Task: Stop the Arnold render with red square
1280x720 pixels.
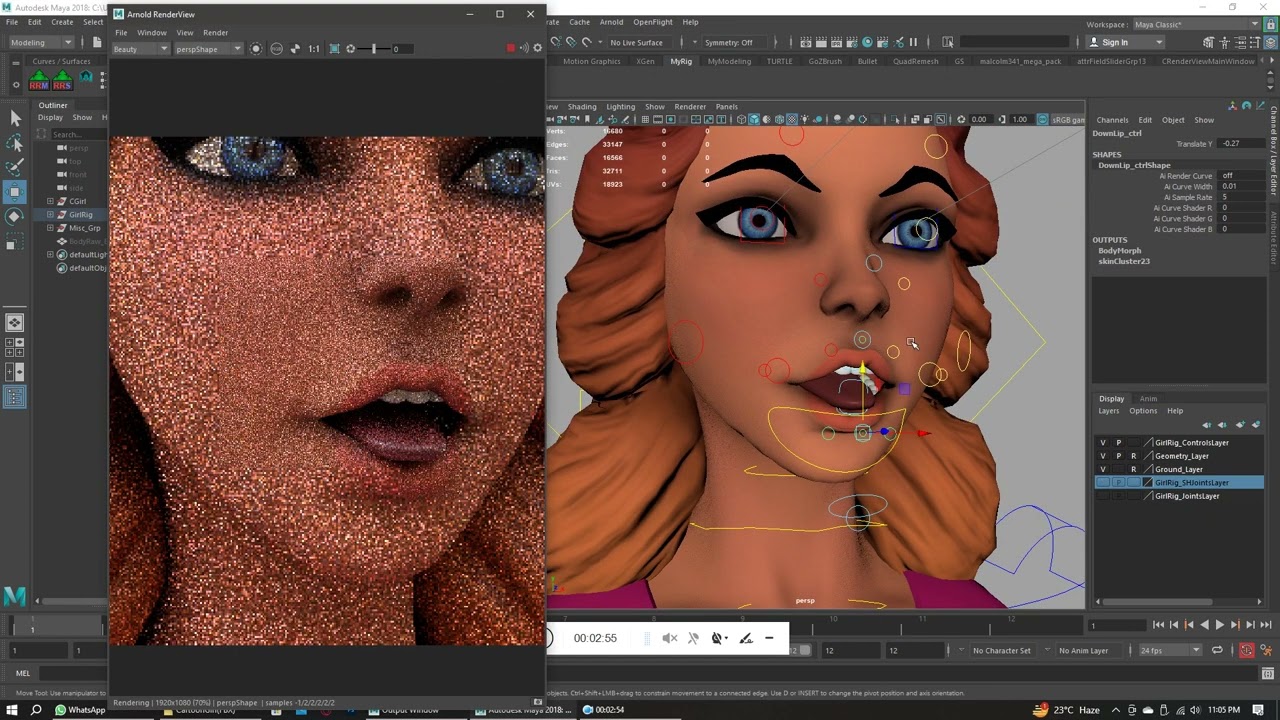Action: (x=511, y=48)
